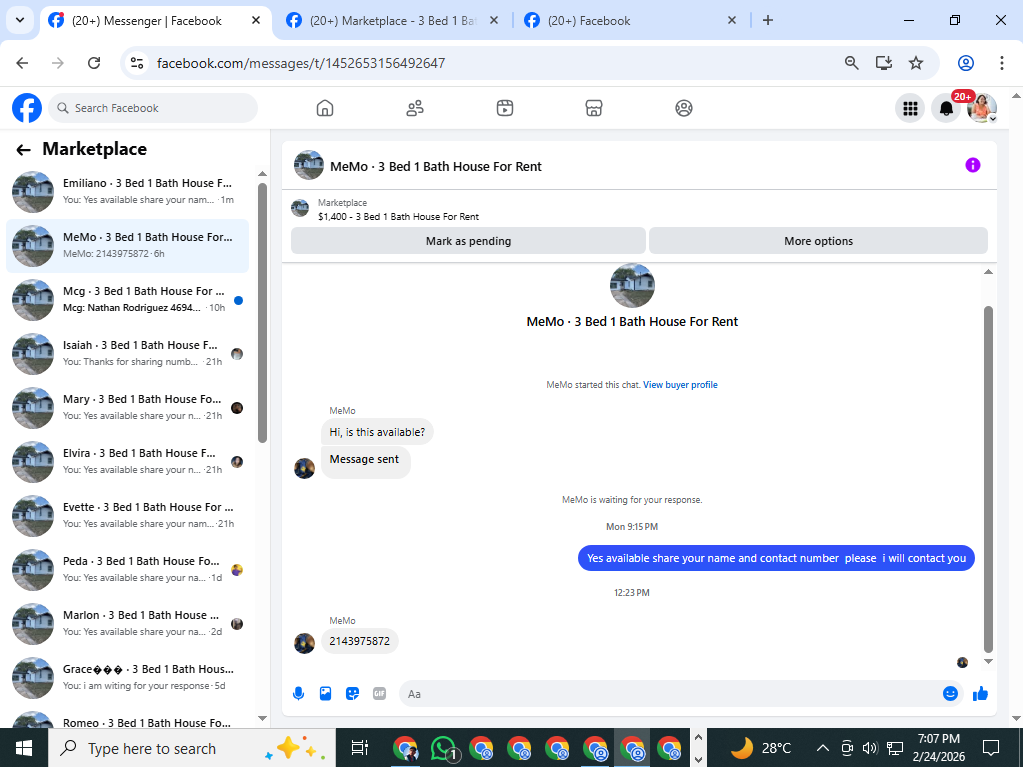Open the GIF picker icon
Viewport: 1023px width, 767px height.
[x=379, y=694]
